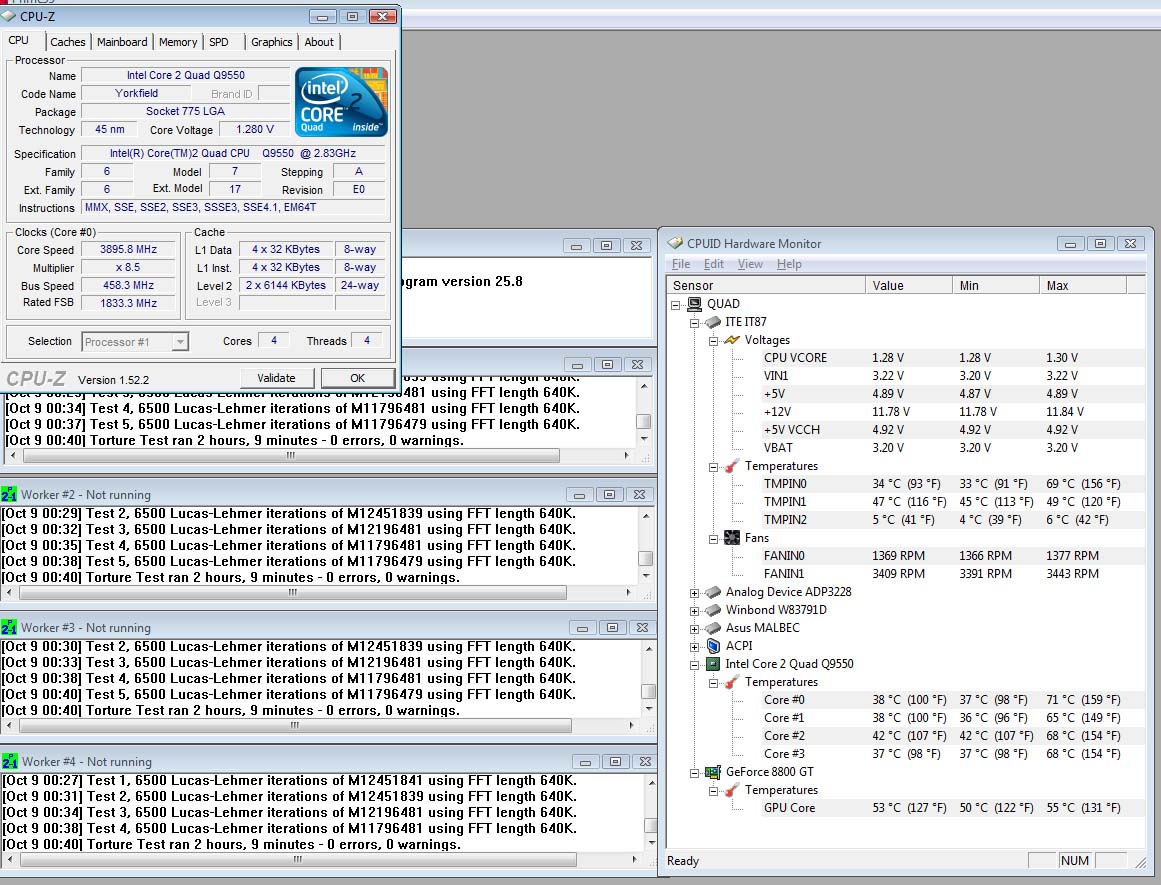This screenshot has height=885, width=1161.
Task: Click the CPUID Hardware Monitor title icon
Action: pos(675,243)
